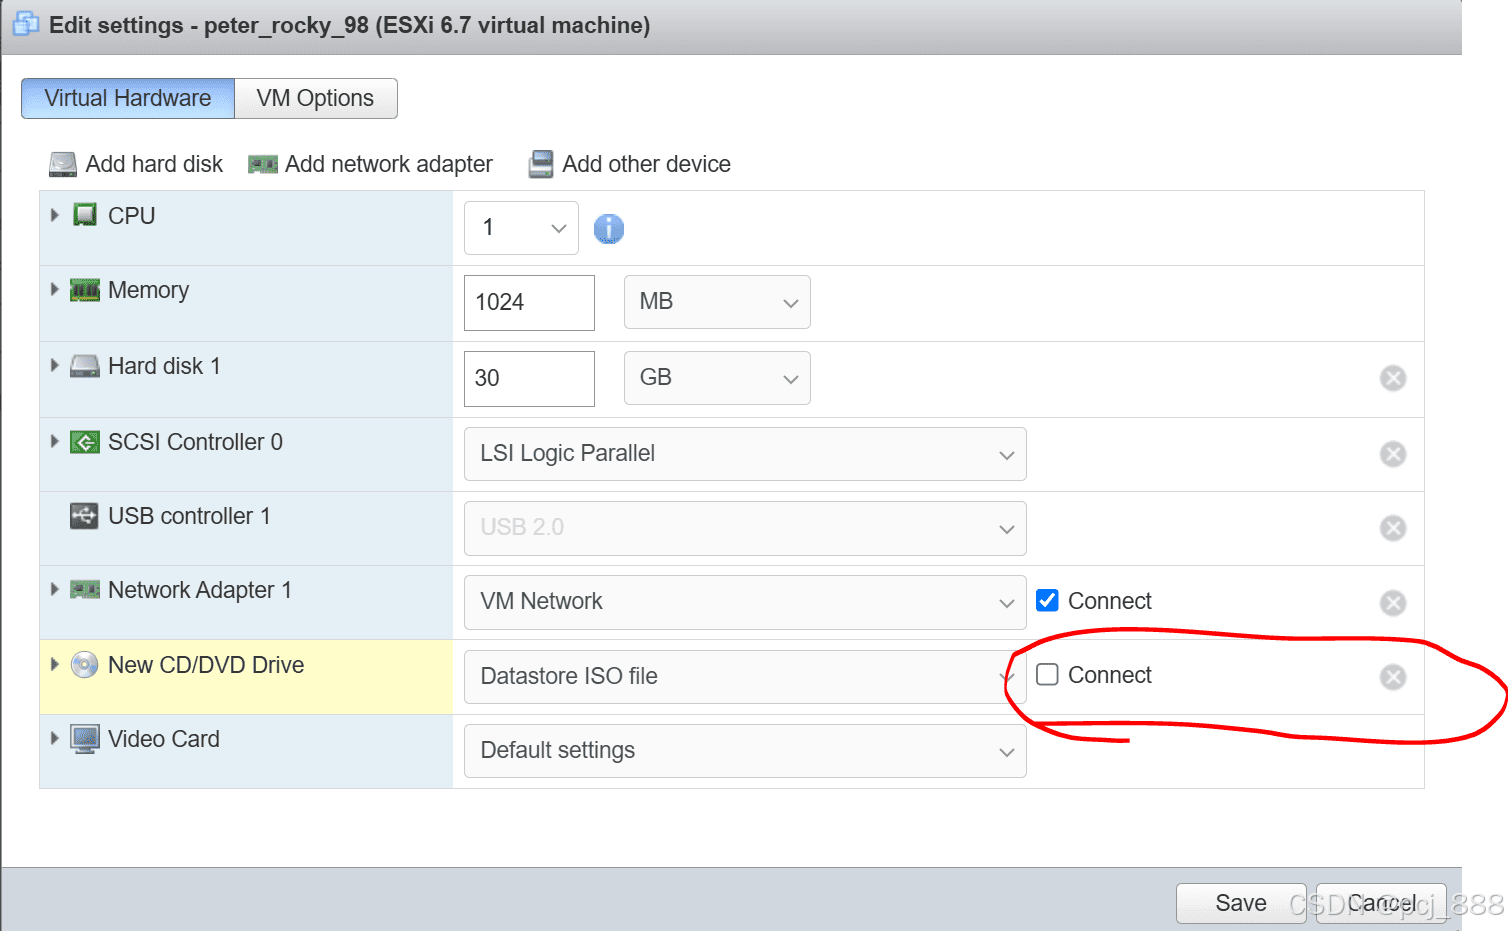Click Add other device icon
Viewport: 1508px width, 931px height.
pos(541,164)
